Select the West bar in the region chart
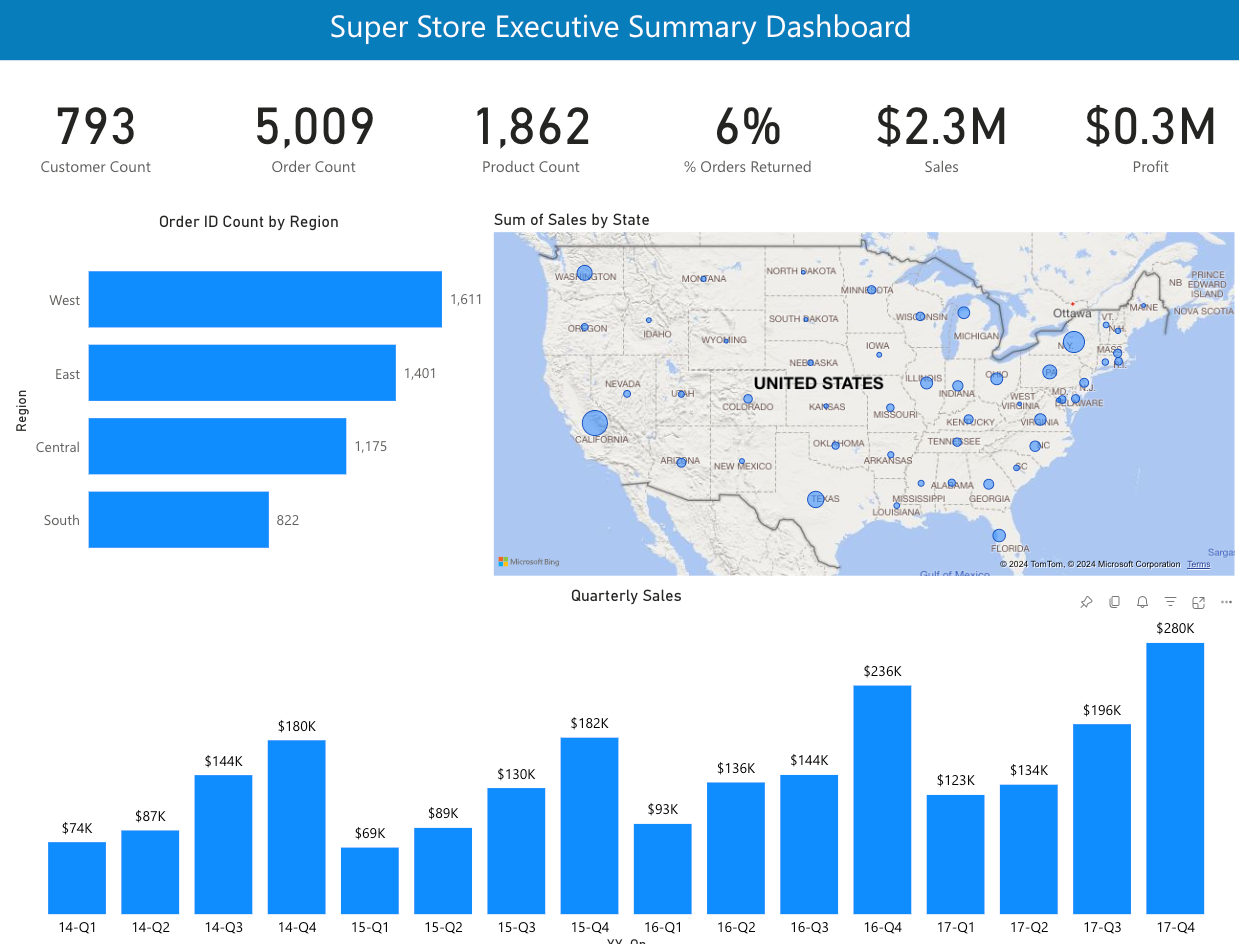Screen dimensions: 1239x944 [x=264, y=298]
